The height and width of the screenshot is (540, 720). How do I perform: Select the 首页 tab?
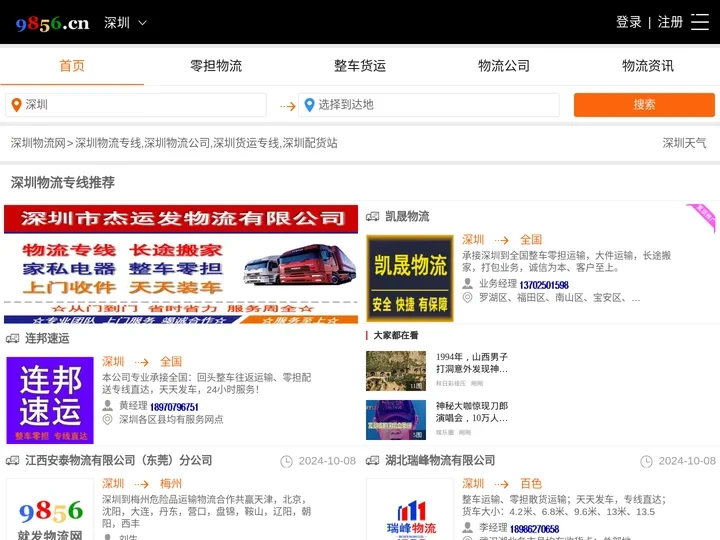(x=72, y=66)
